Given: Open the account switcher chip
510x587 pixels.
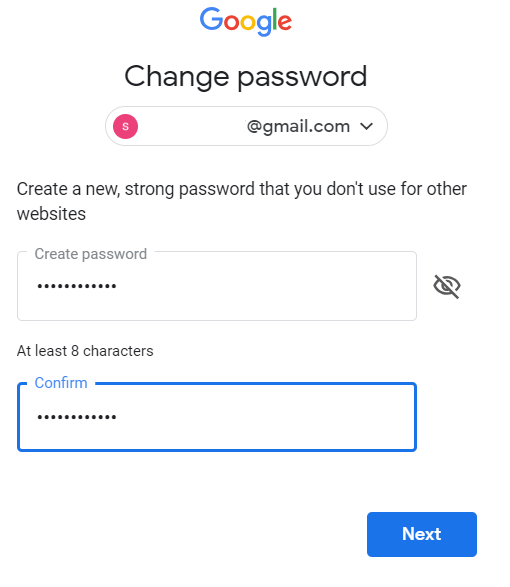Looking at the screenshot, I should 246,126.
